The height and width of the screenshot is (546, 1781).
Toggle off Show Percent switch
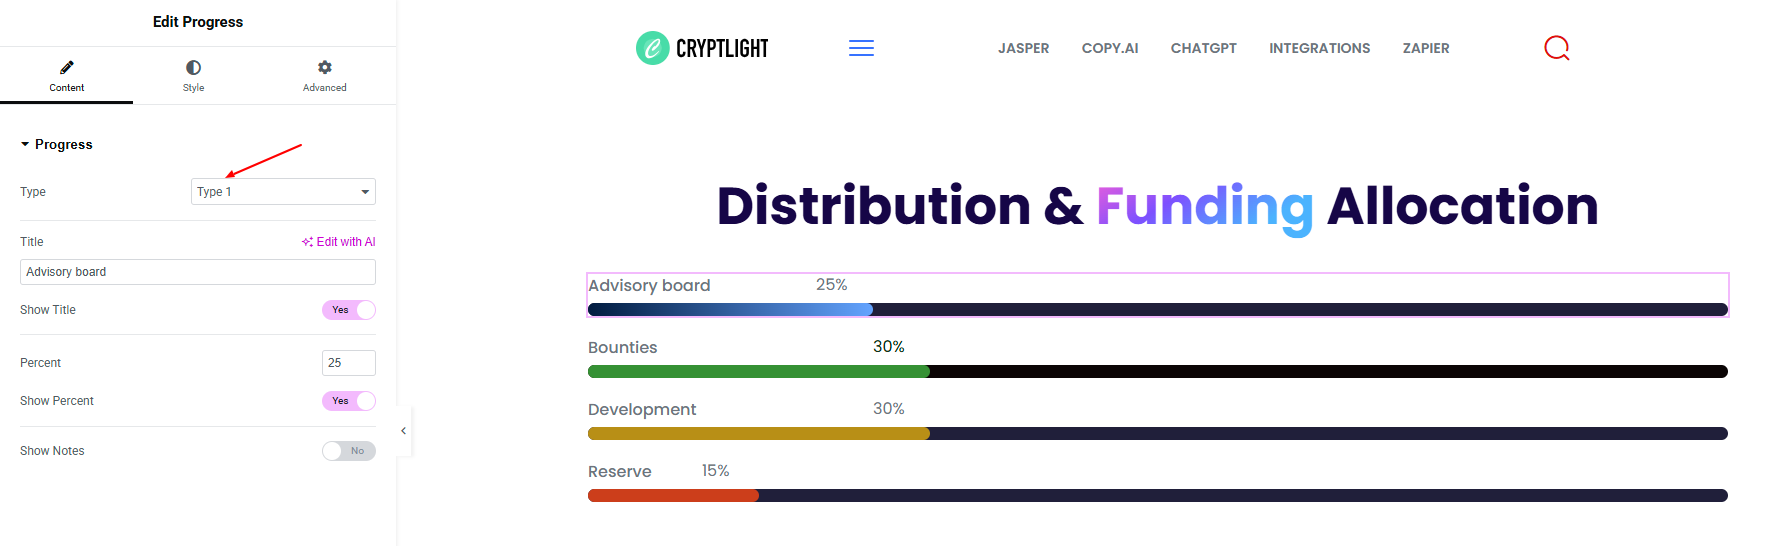tap(349, 401)
